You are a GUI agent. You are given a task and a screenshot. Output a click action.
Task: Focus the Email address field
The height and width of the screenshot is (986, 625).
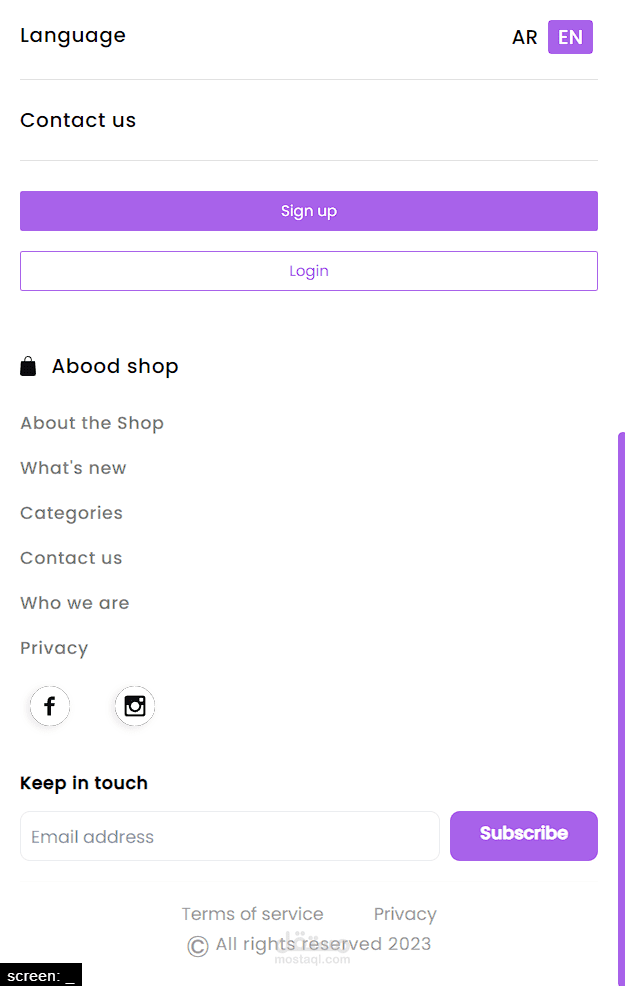[230, 836]
